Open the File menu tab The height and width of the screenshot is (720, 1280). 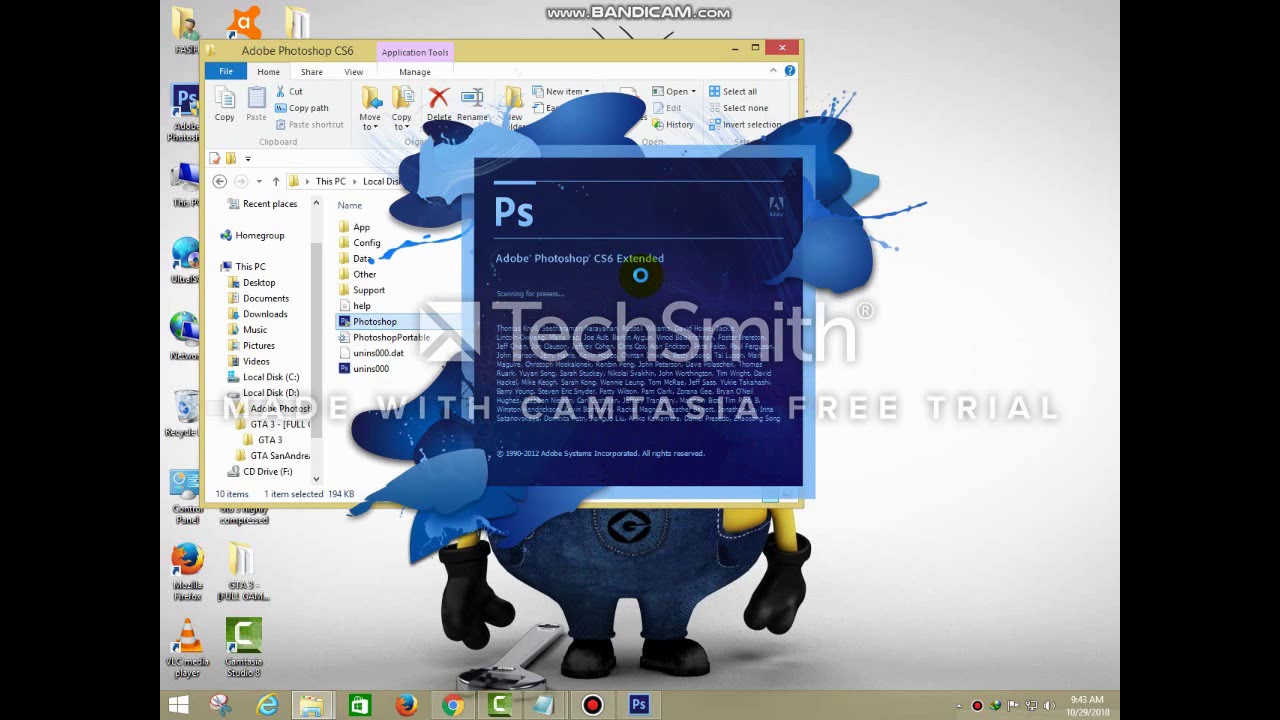tap(226, 71)
